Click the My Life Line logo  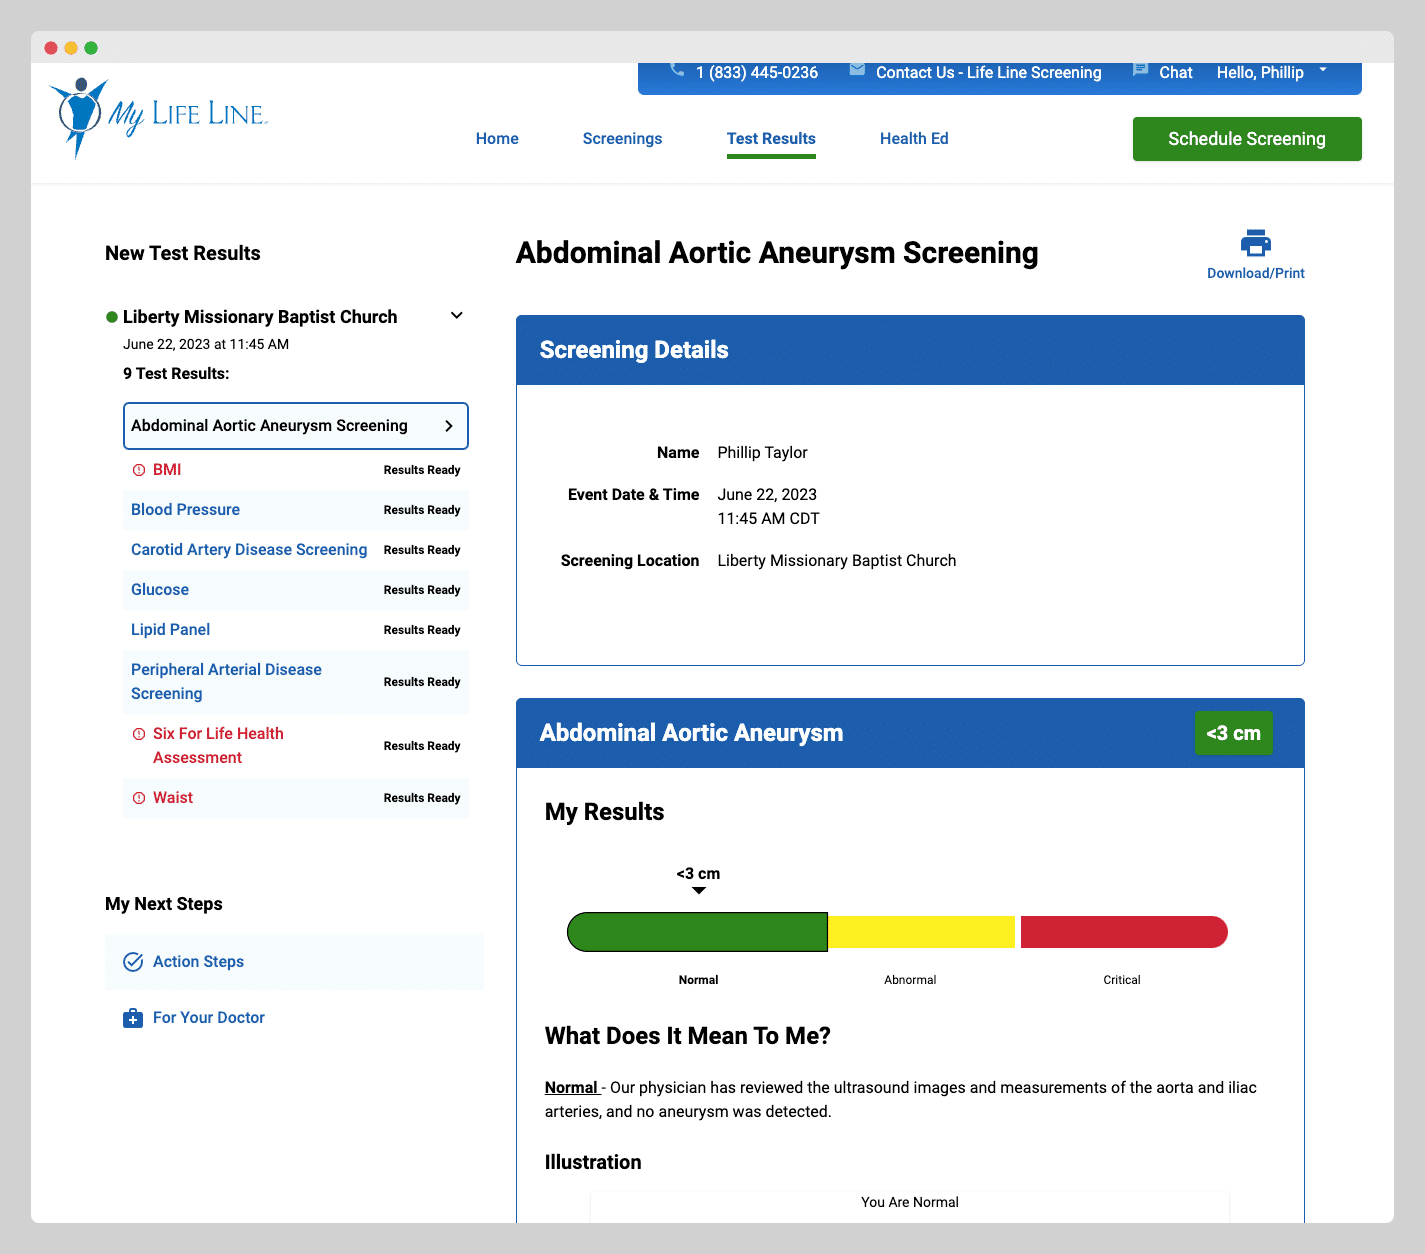tap(158, 117)
